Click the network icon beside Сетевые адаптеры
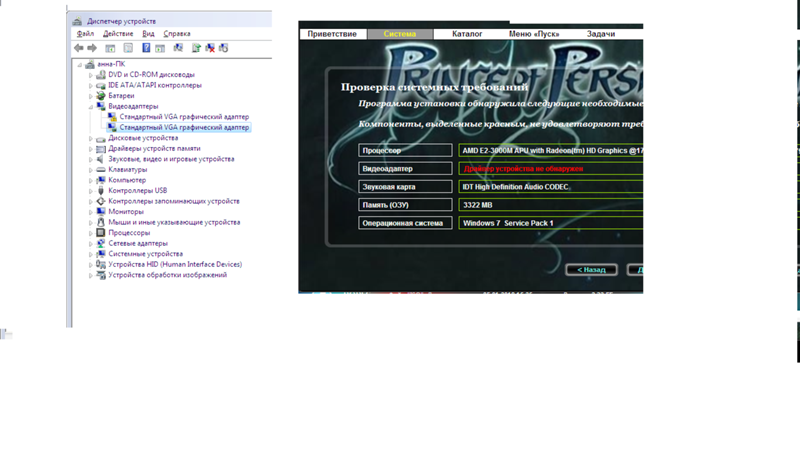Screen dimensions: 800x450 [101, 243]
